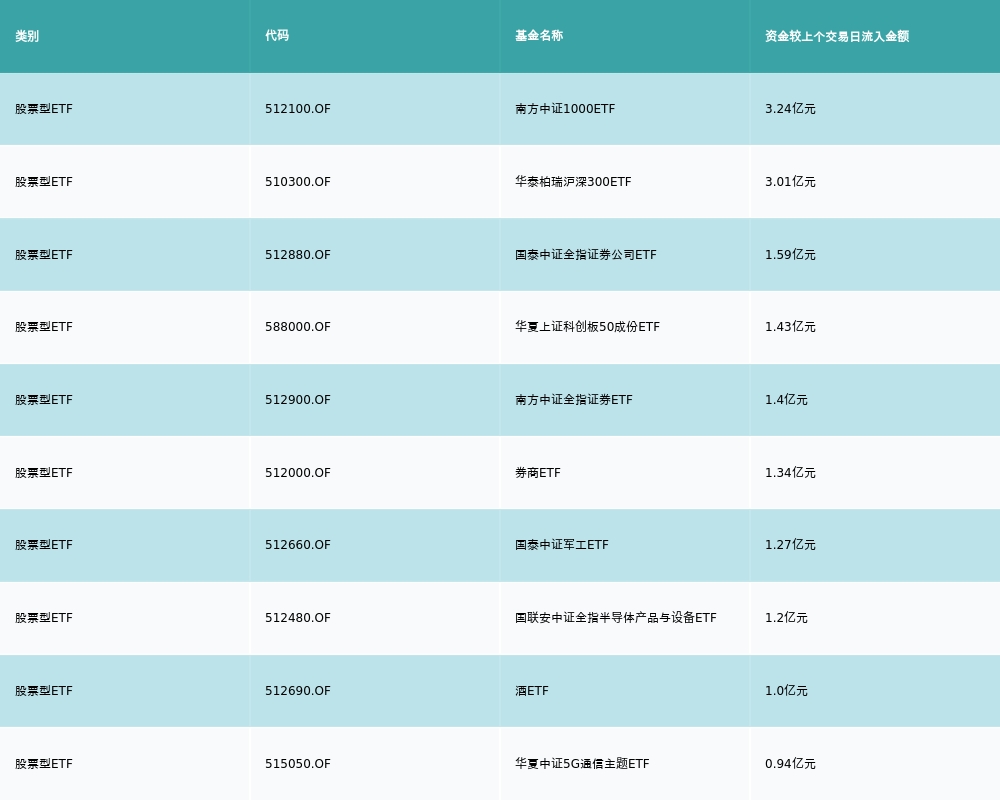Click the 1.27亿元 inflow value
The image size is (1000, 800).
790,545
